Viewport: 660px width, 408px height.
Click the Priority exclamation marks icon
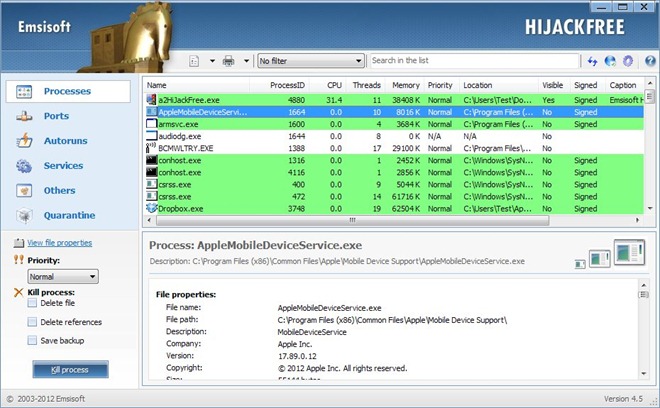18,259
